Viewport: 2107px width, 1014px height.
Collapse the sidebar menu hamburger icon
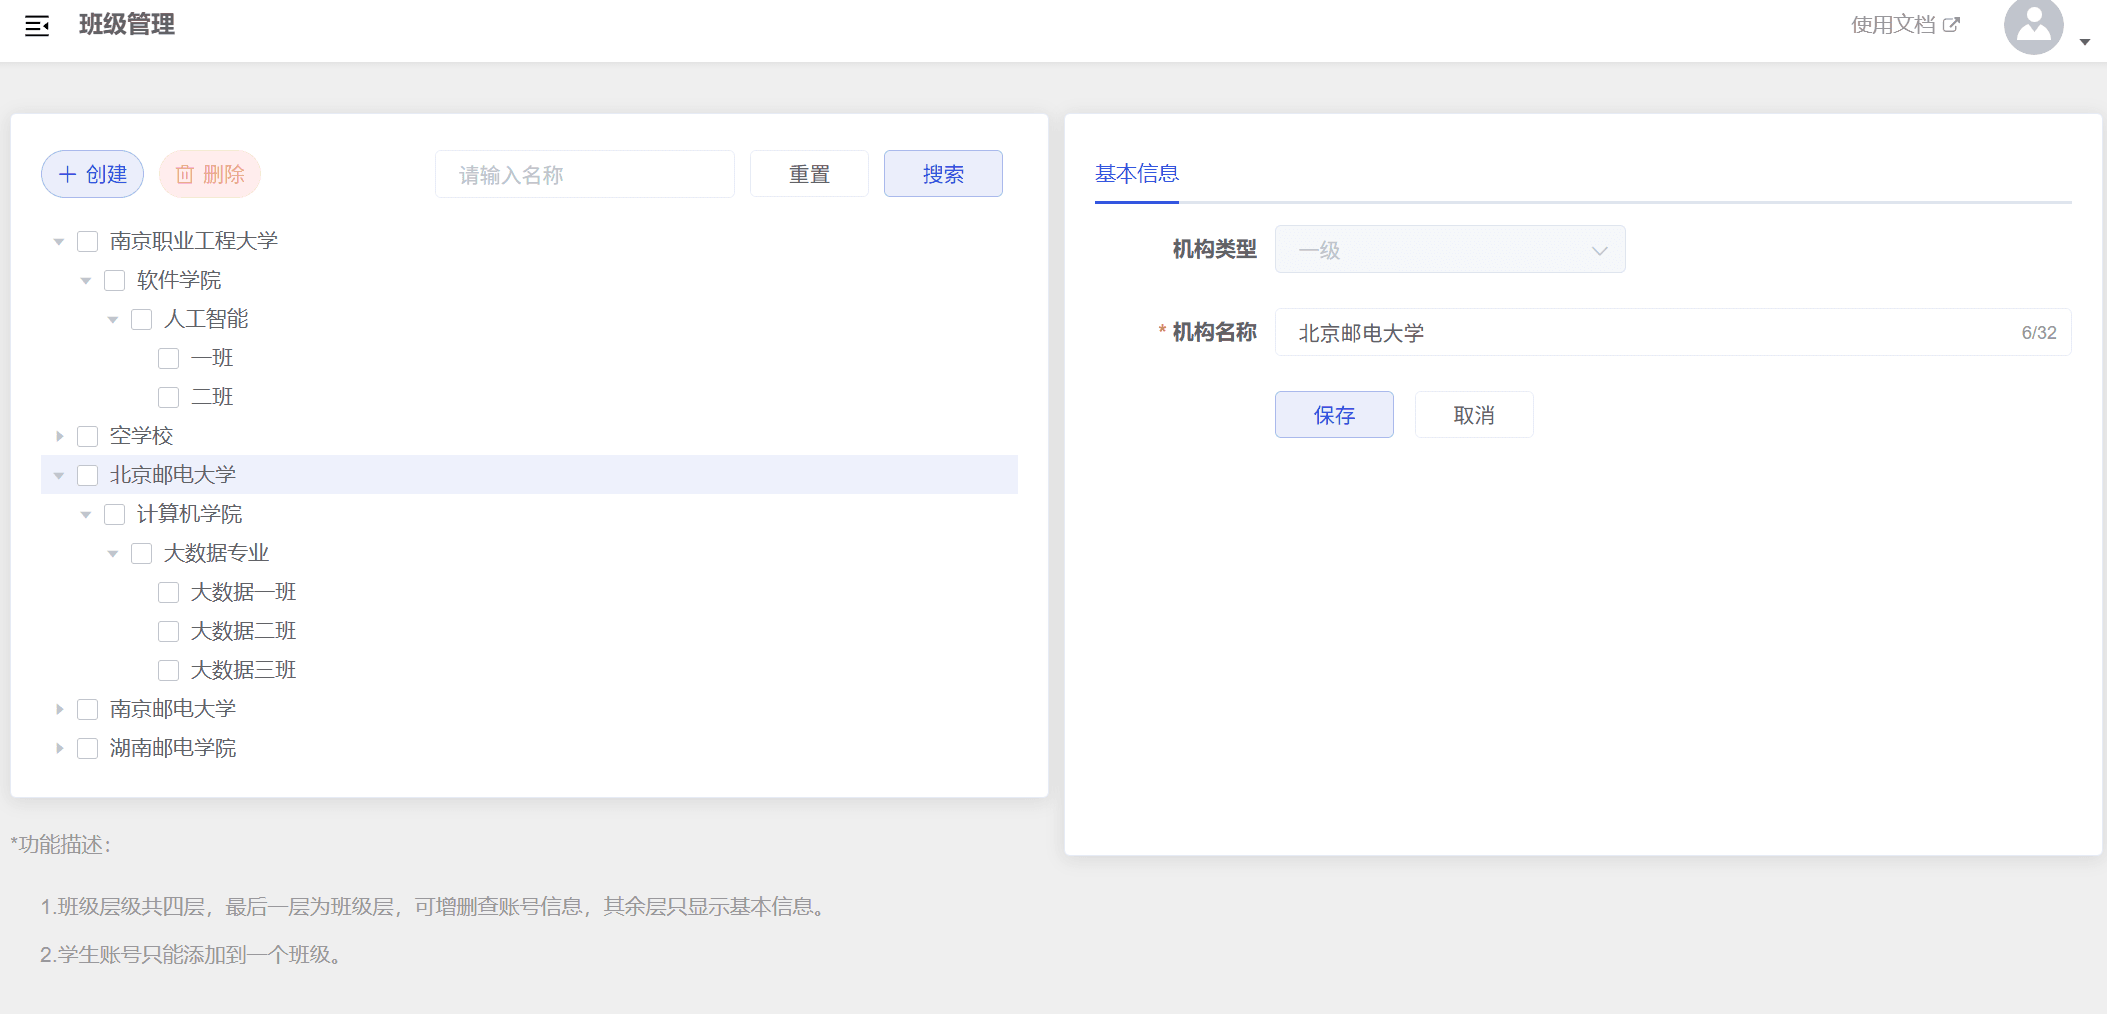pos(37,26)
